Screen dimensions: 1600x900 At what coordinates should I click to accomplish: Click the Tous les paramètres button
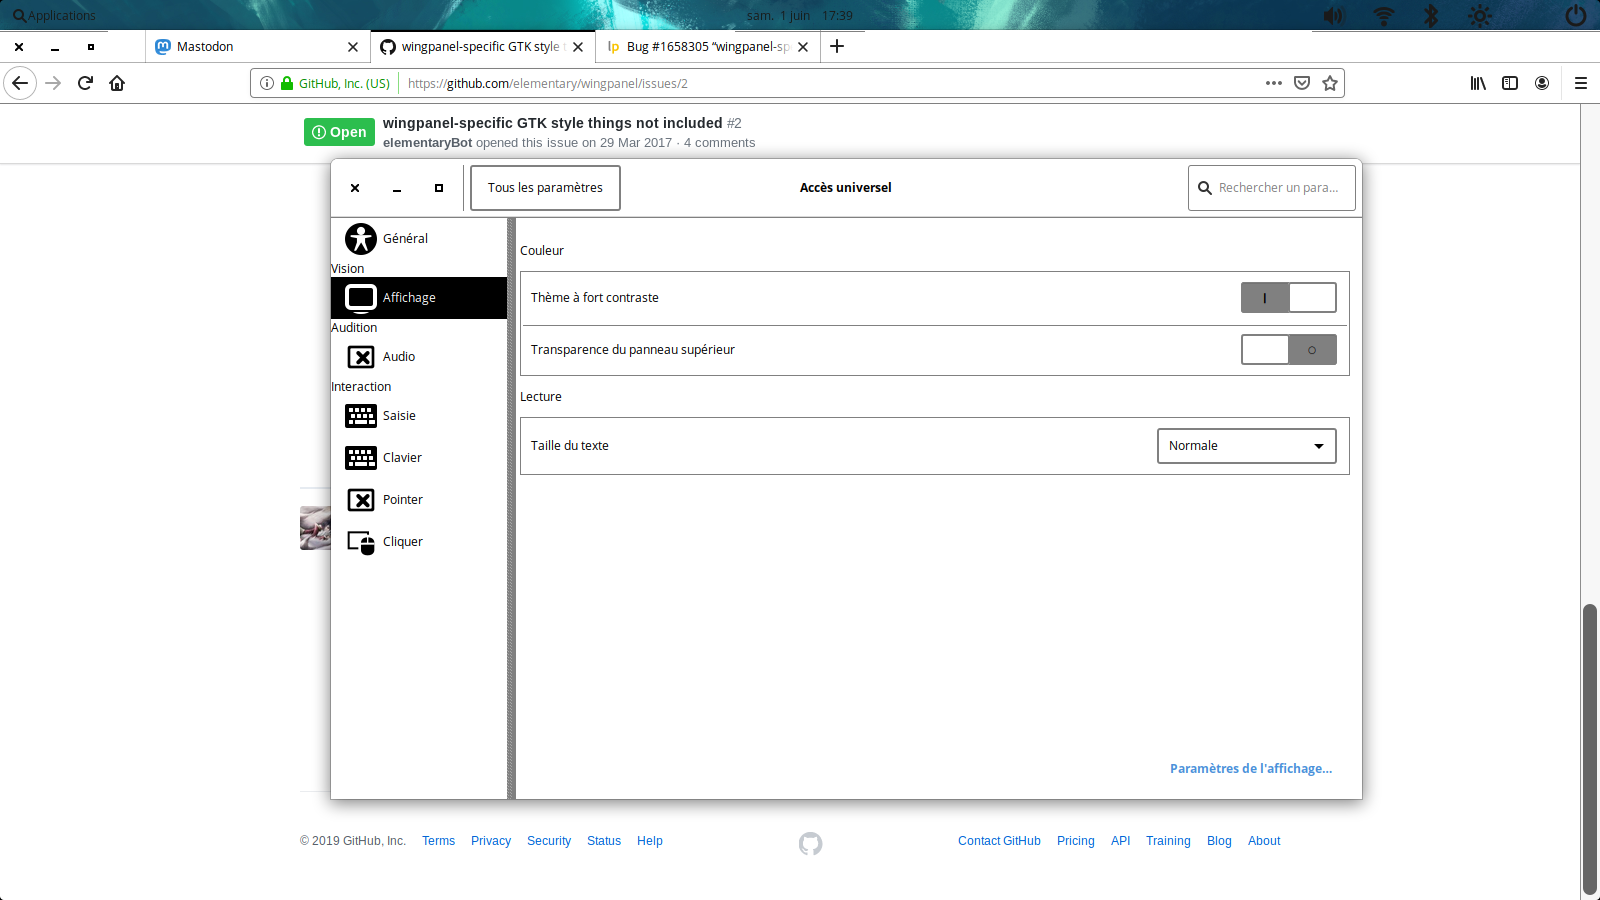544,187
